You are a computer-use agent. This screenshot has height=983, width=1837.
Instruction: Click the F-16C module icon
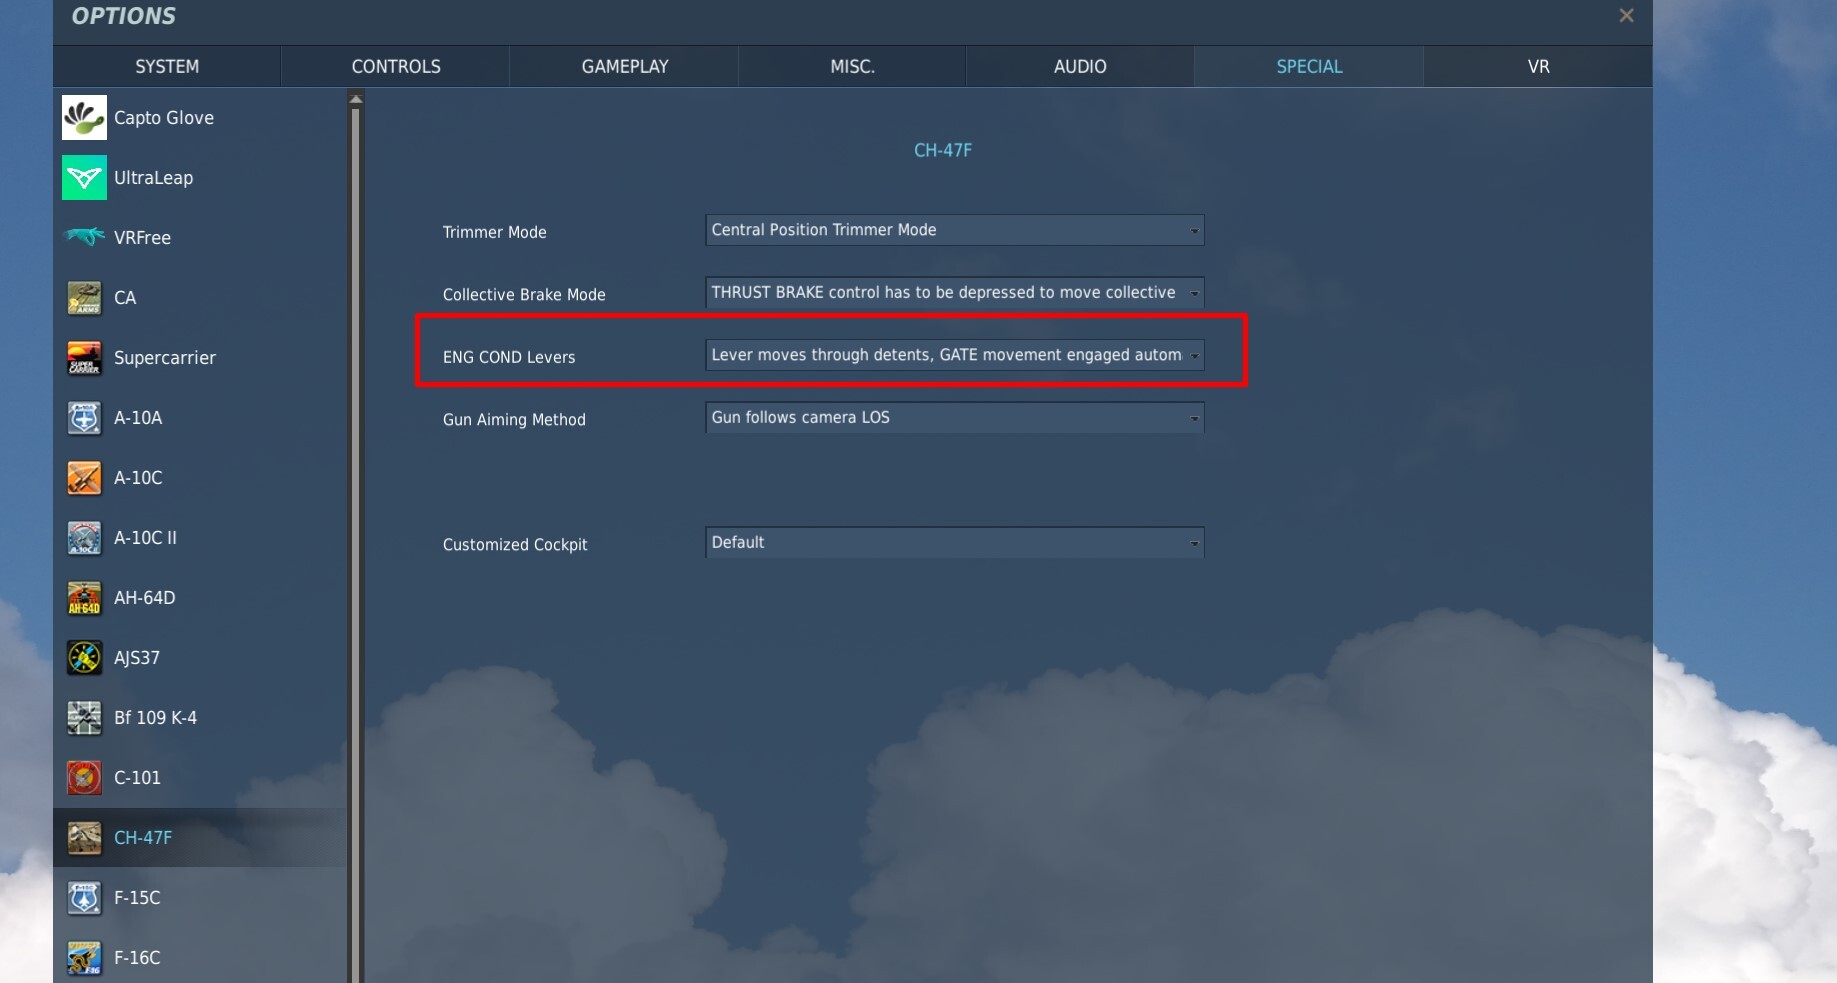tap(84, 958)
